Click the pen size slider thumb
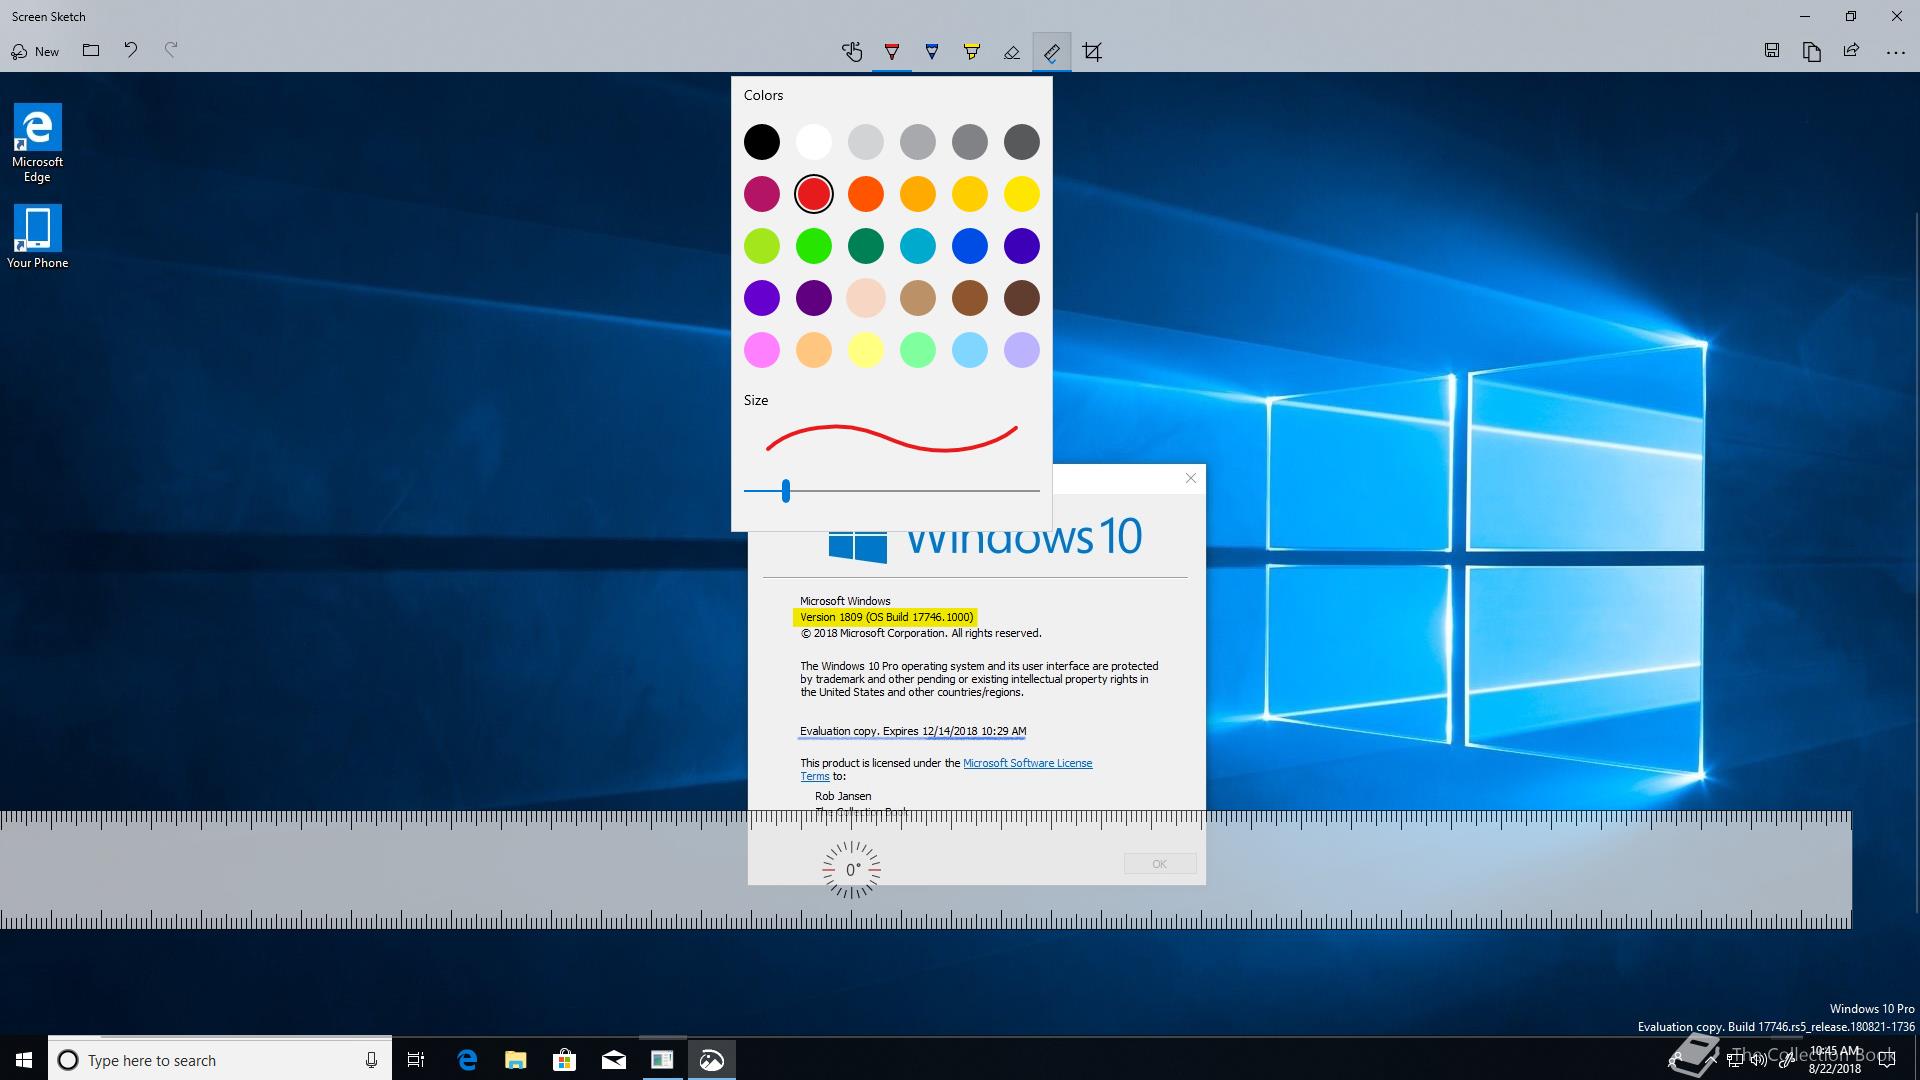1920x1080 pixels. pos(786,491)
